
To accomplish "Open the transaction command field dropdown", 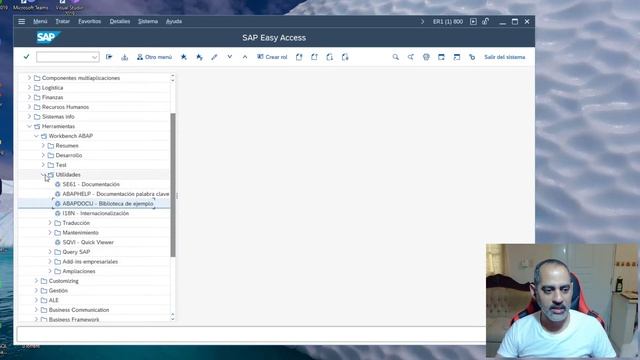I will click(x=95, y=57).
